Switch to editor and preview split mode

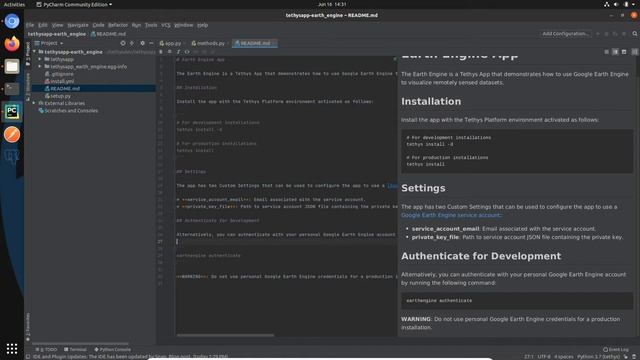click(x=615, y=52)
